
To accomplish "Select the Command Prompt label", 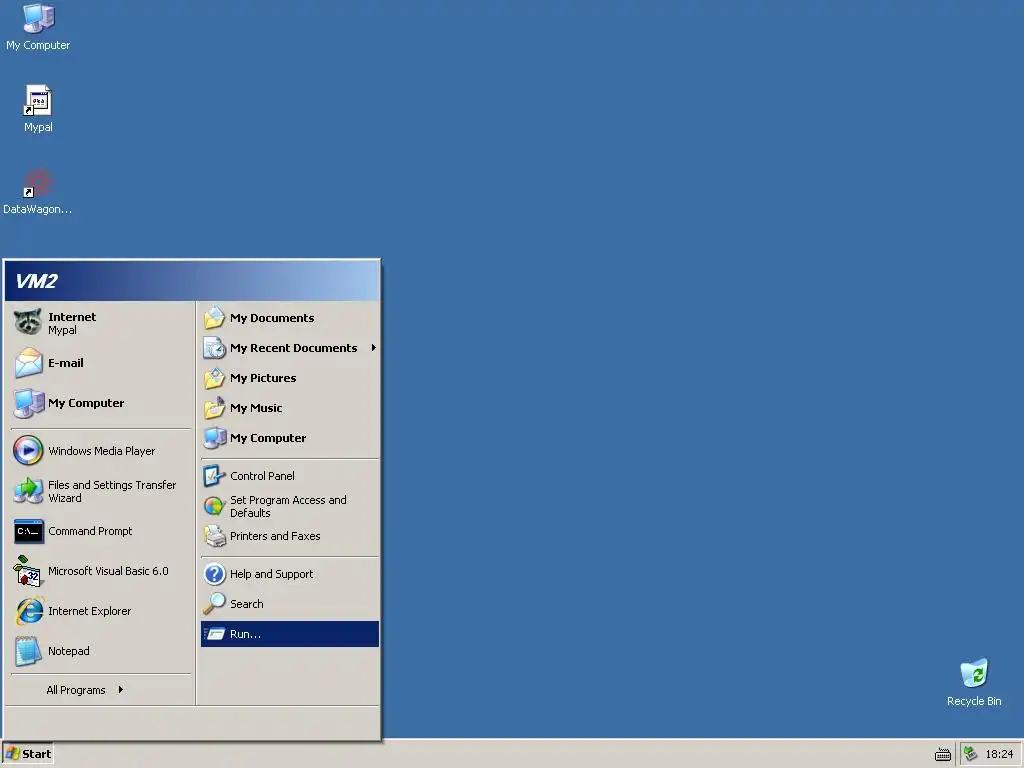I will [90, 531].
